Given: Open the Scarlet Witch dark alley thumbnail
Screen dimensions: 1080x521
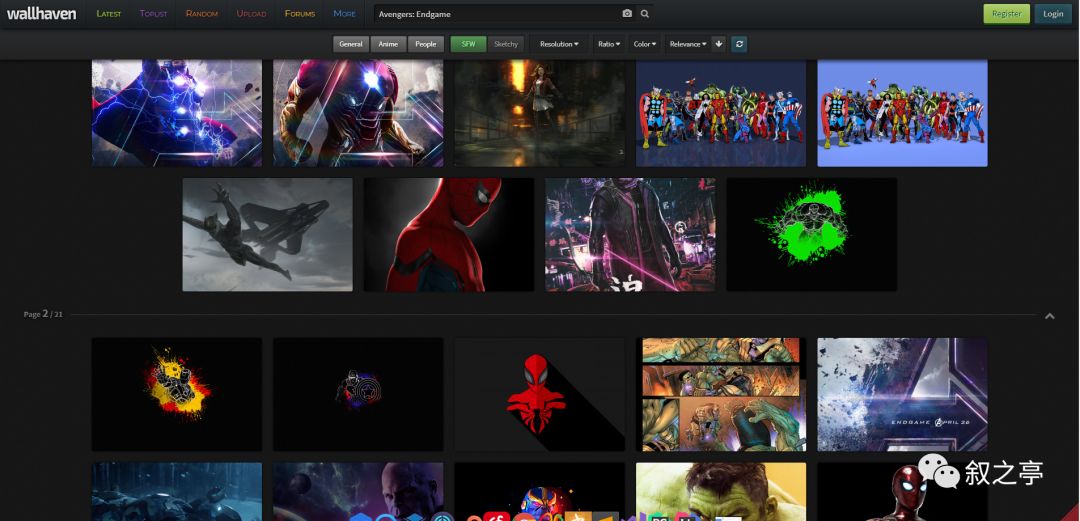Looking at the screenshot, I should click(x=540, y=113).
